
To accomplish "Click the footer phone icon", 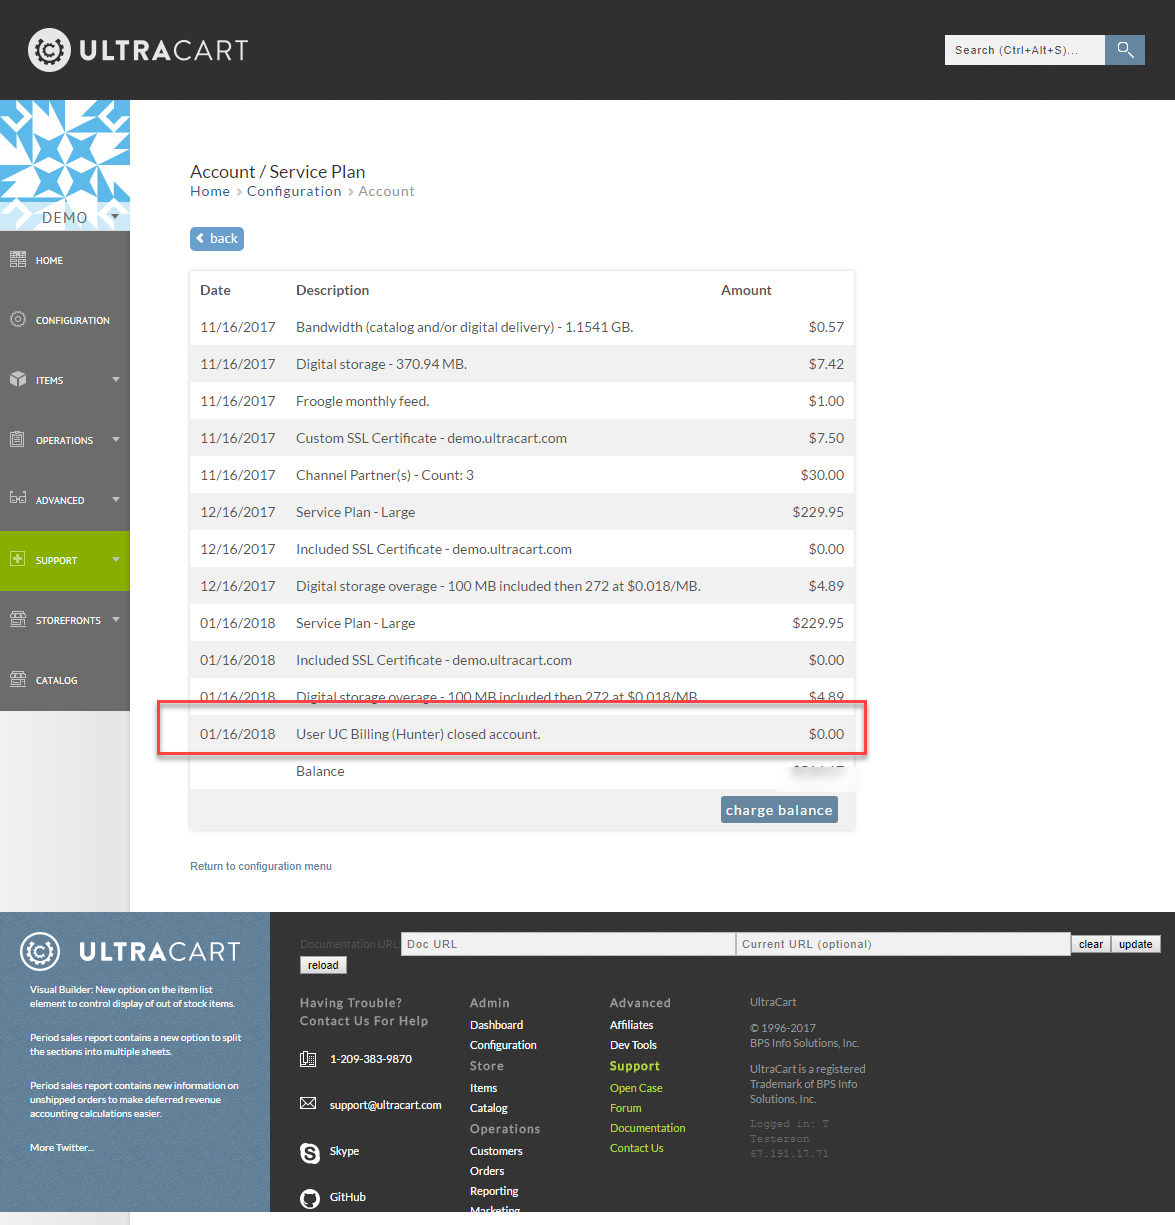I will [x=308, y=1059].
